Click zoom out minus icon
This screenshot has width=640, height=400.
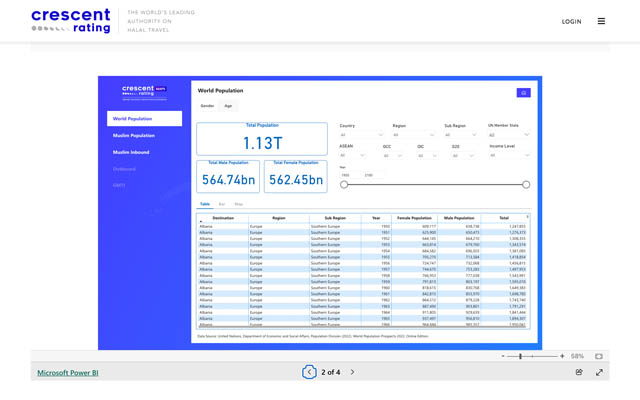click(x=502, y=356)
